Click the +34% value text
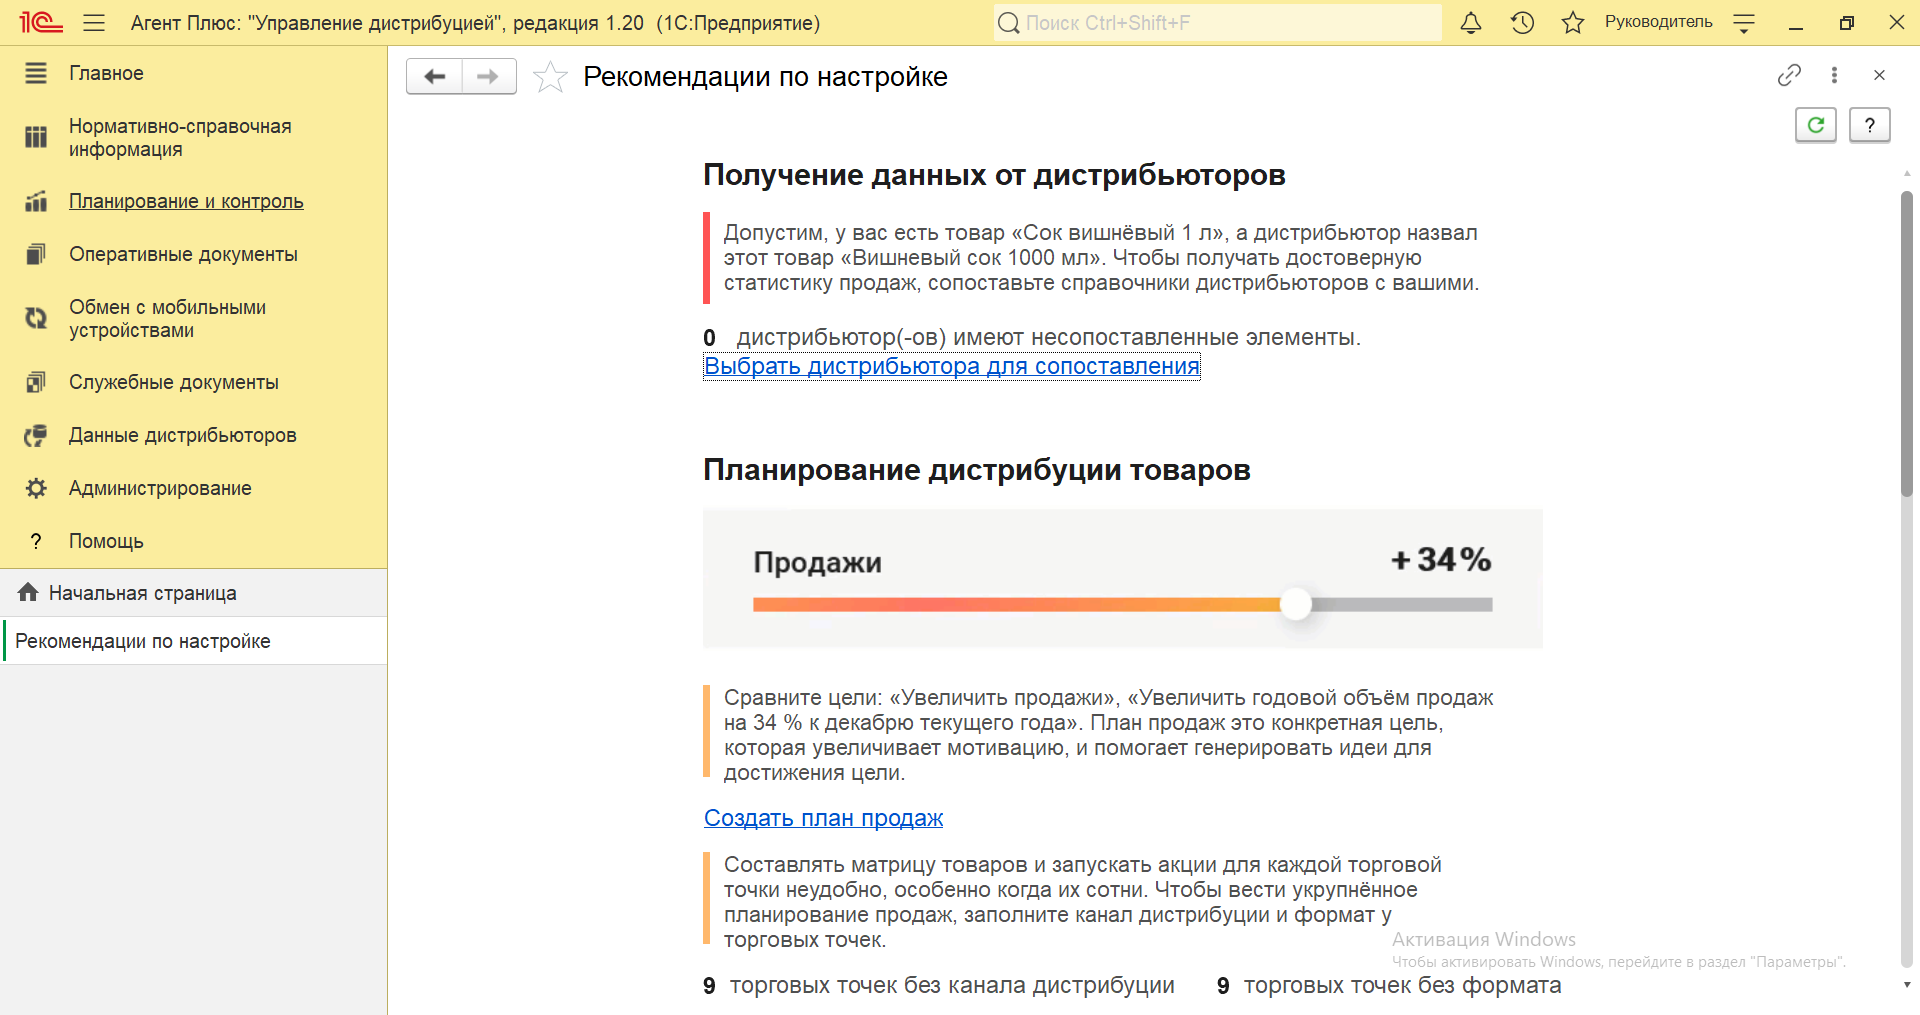 coord(1441,560)
